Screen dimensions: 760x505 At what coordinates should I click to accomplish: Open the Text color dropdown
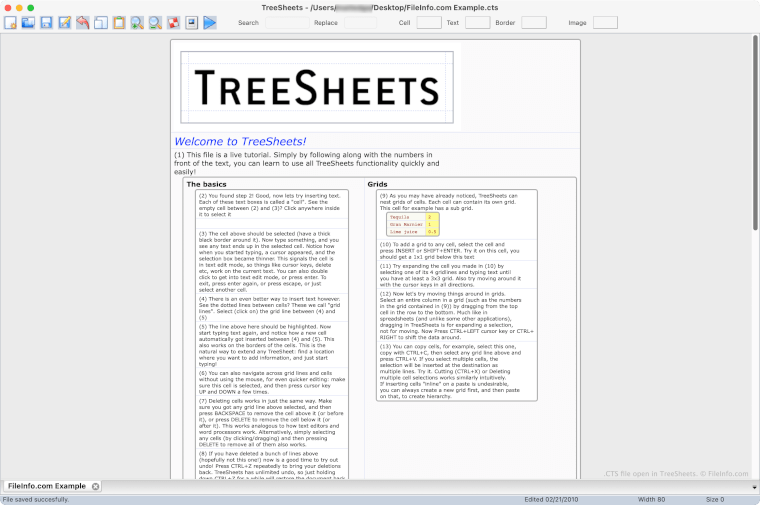pyautogui.click(x=476, y=22)
